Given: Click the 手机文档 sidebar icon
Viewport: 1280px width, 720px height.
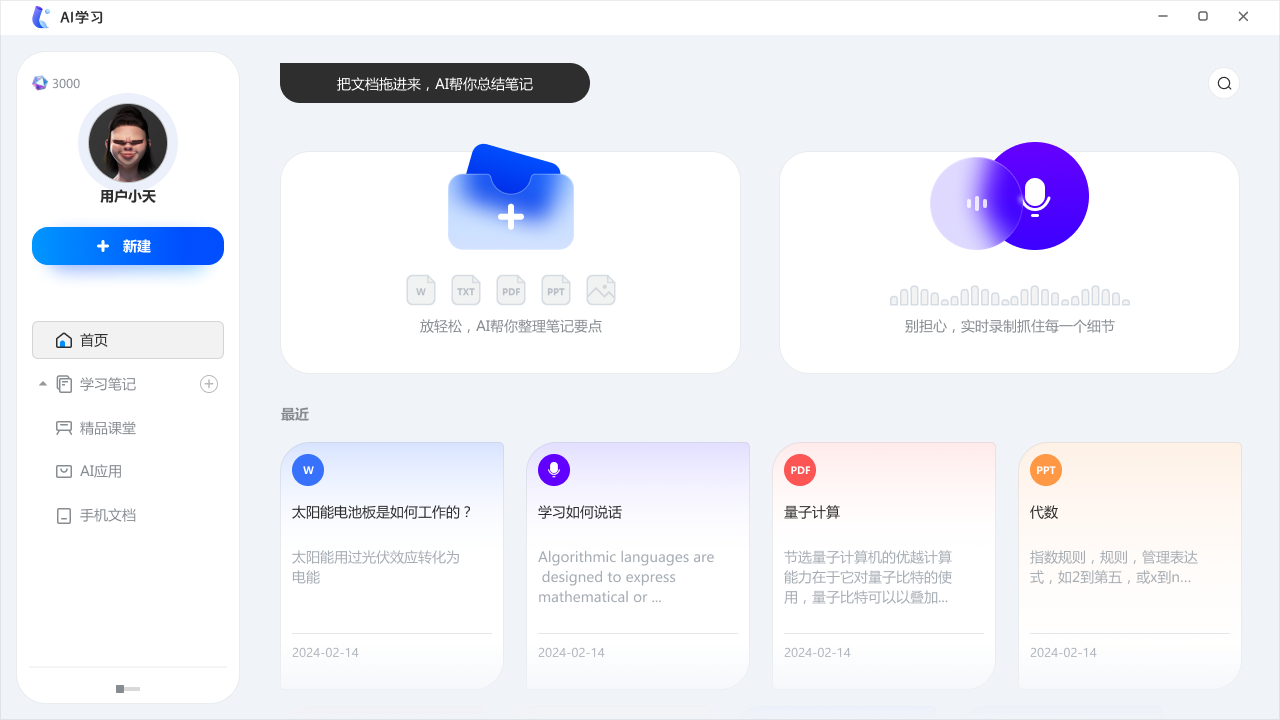Looking at the screenshot, I should click(x=63, y=515).
